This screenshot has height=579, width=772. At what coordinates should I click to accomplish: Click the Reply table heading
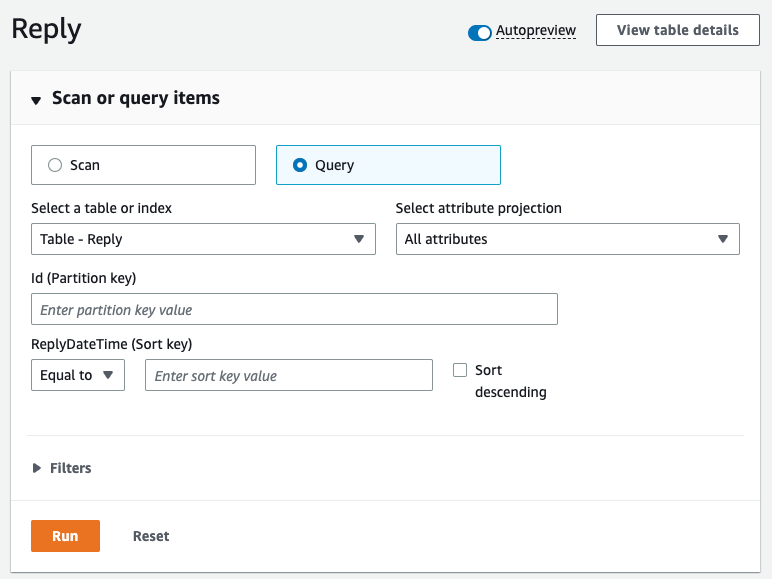(46, 29)
